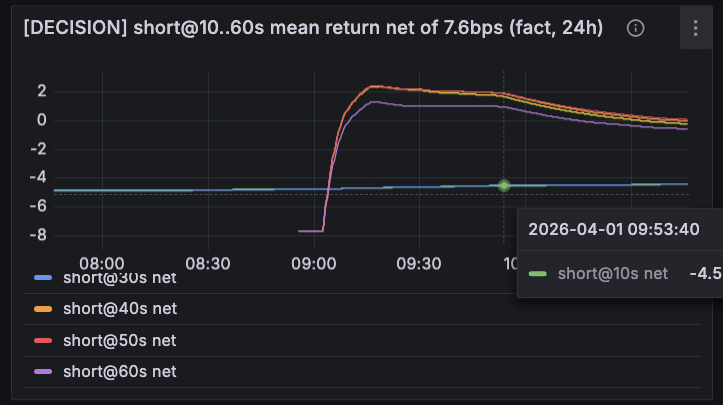The width and height of the screenshot is (723, 405).
Task: Click short@10s net label in tooltip
Action: tap(612, 273)
